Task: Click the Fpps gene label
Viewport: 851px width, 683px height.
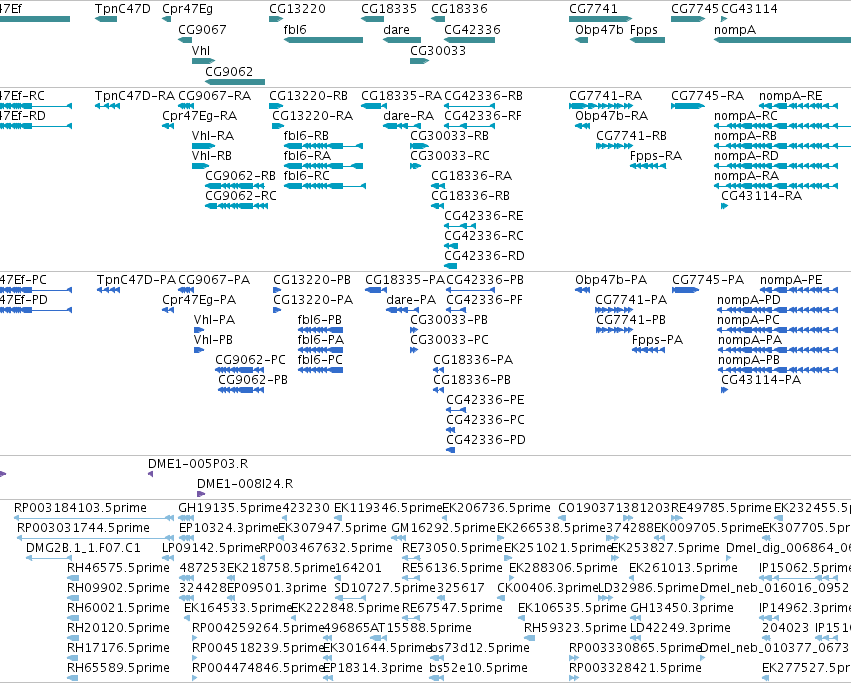Action: pyautogui.click(x=644, y=29)
